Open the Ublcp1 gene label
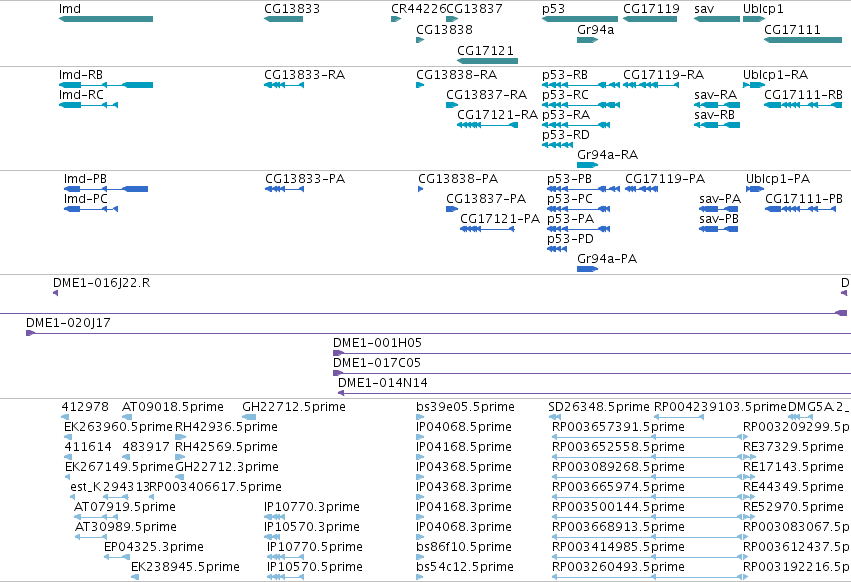Screen dimensions: 851x582 (763, 9)
